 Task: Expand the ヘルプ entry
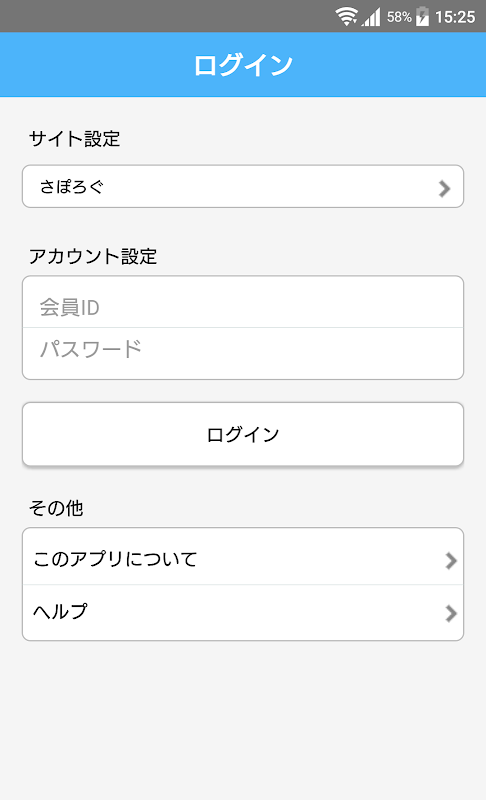pyautogui.click(x=243, y=612)
